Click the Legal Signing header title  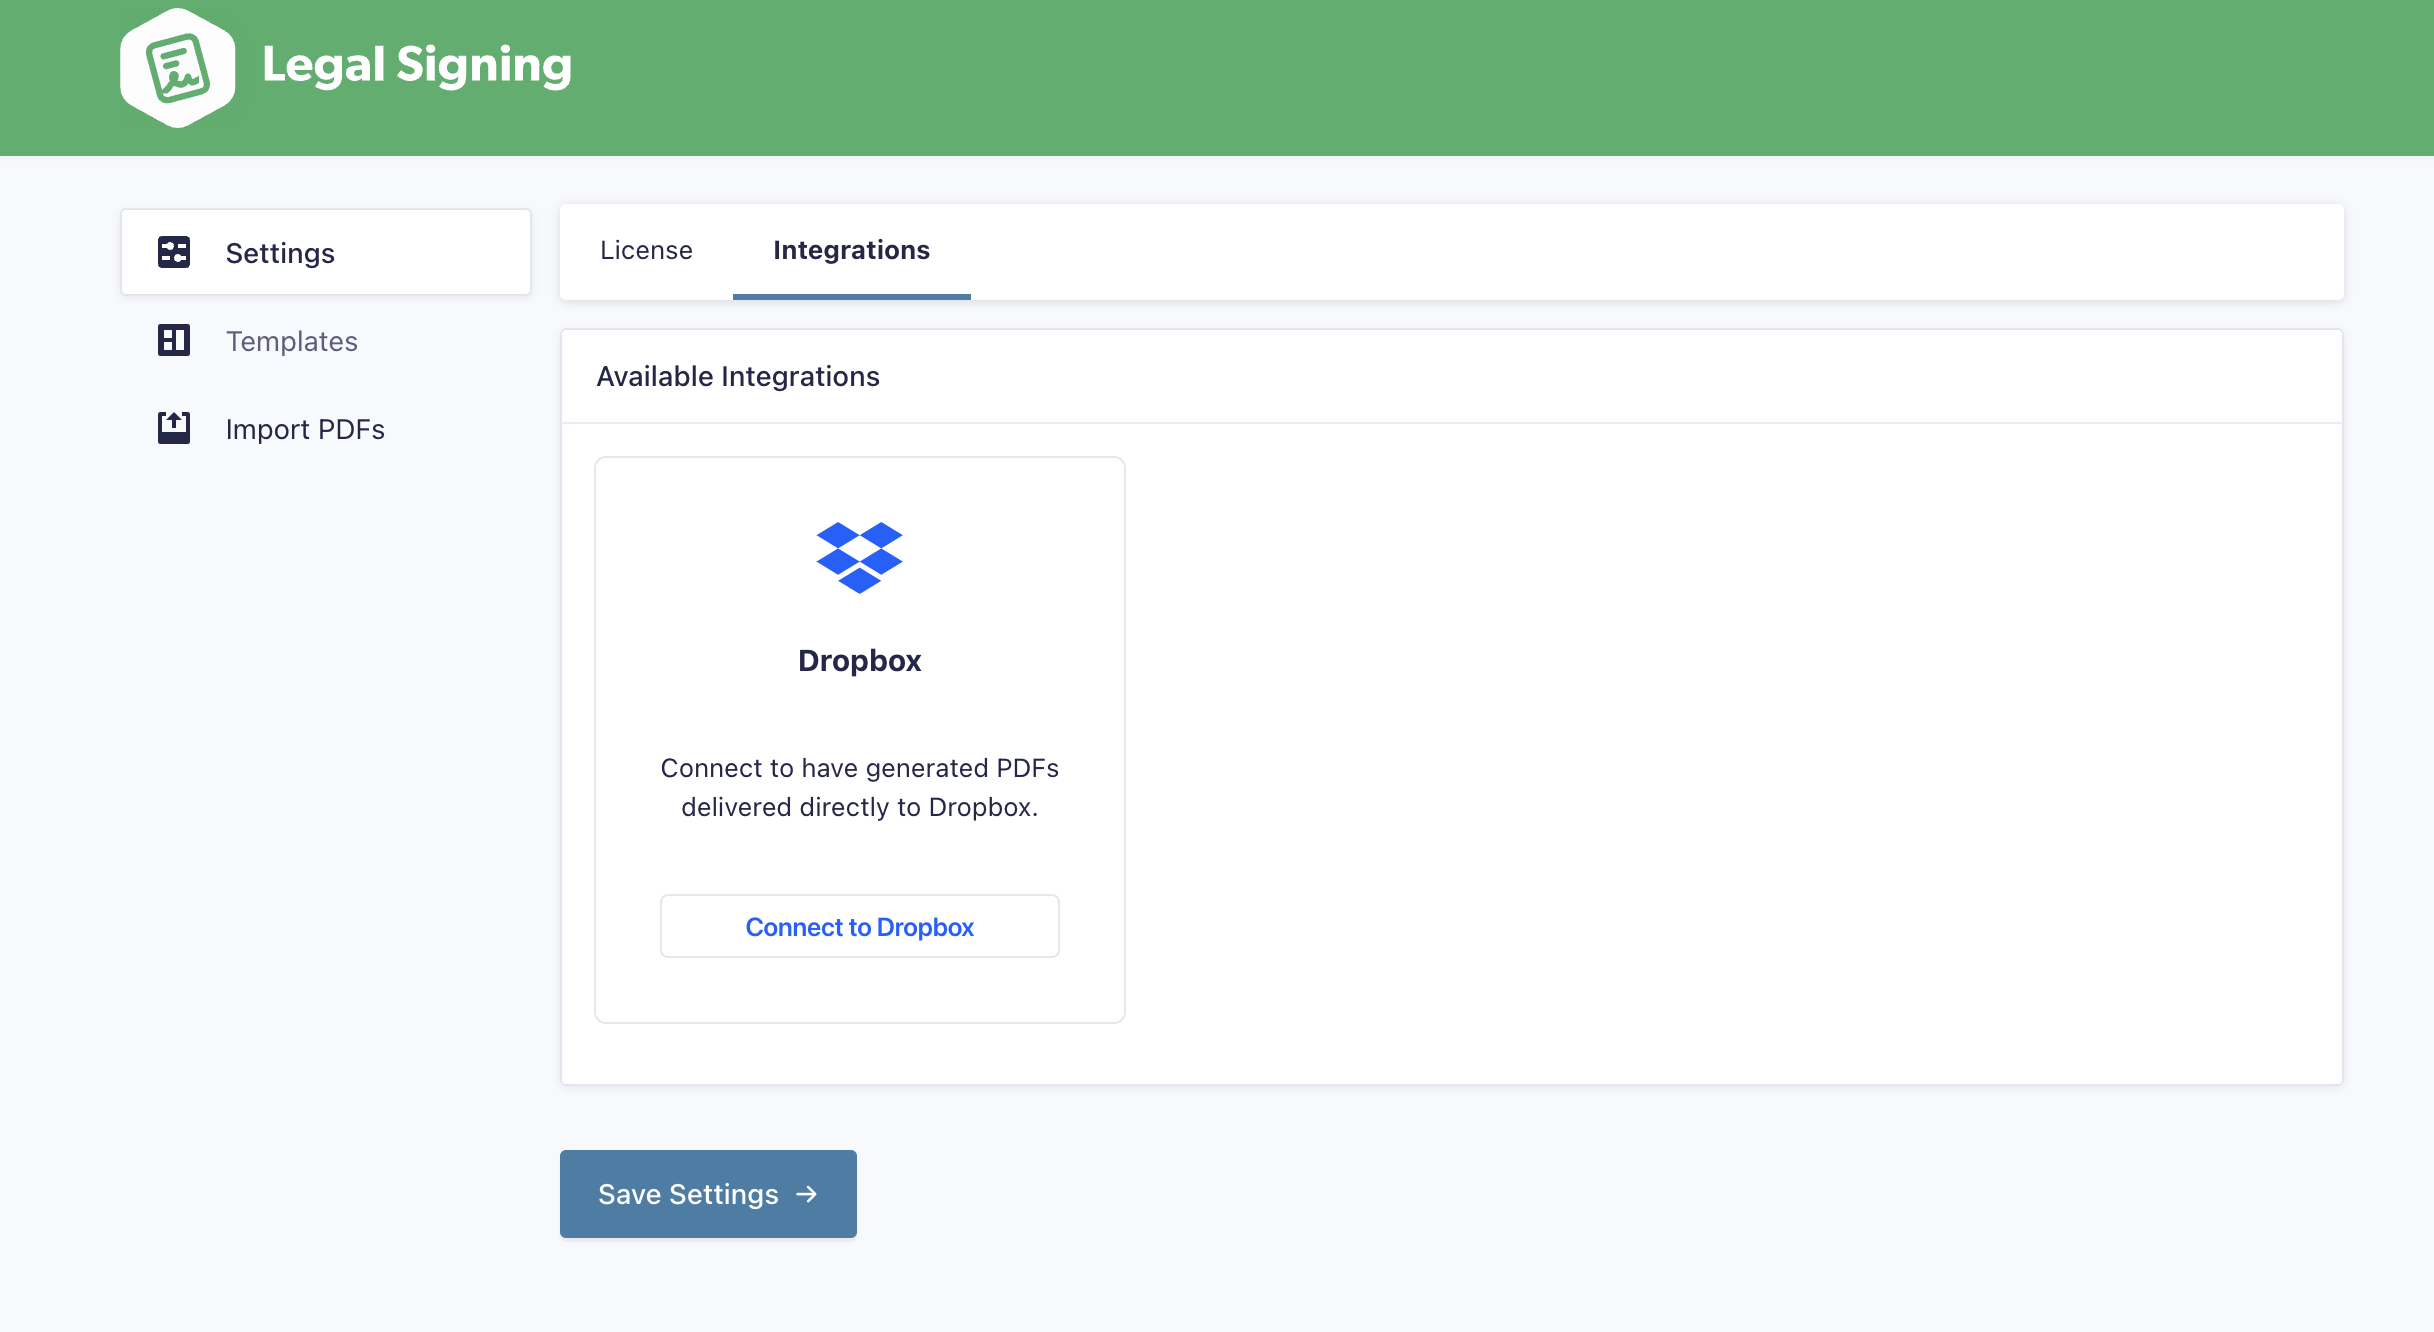click(x=417, y=66)
